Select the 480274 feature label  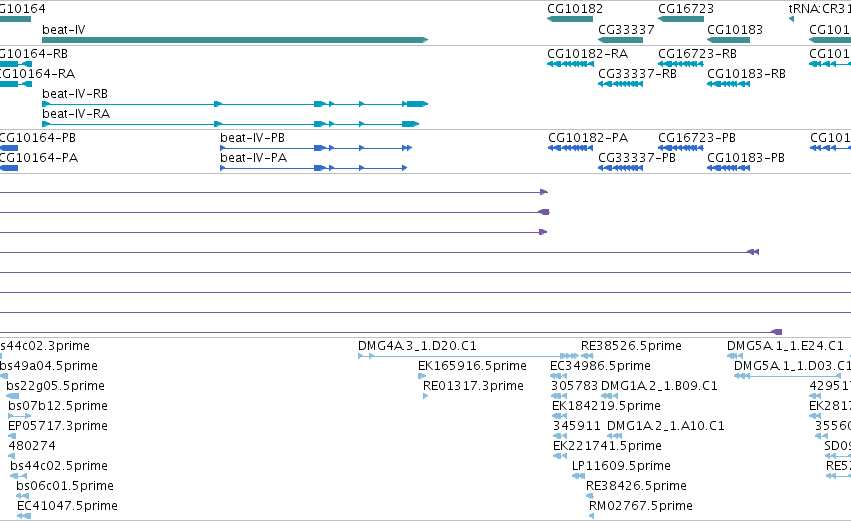coord(31,446)
